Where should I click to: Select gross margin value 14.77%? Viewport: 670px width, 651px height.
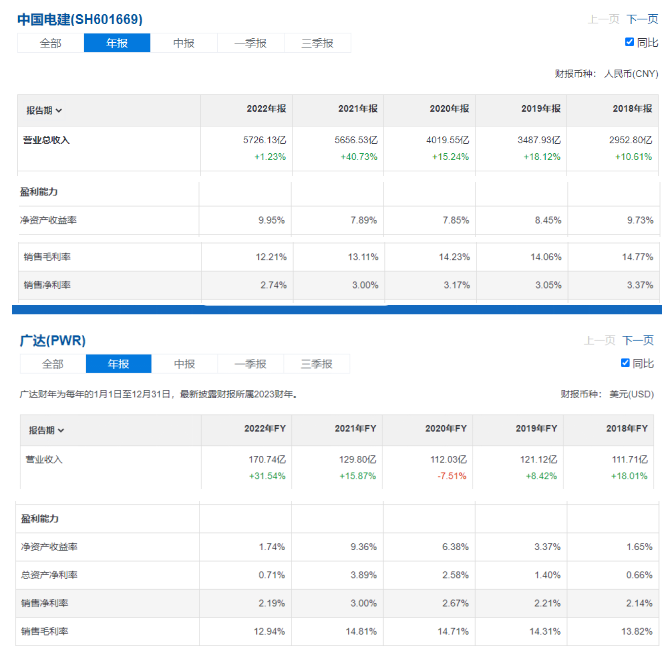pyautogui.click(x=638, y=257)
